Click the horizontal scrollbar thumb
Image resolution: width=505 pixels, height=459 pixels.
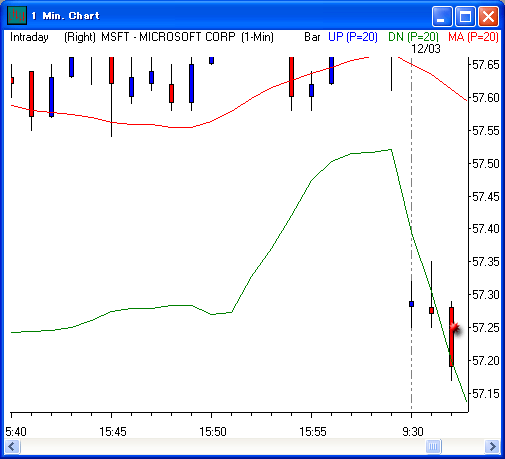(x=433, y=446)
